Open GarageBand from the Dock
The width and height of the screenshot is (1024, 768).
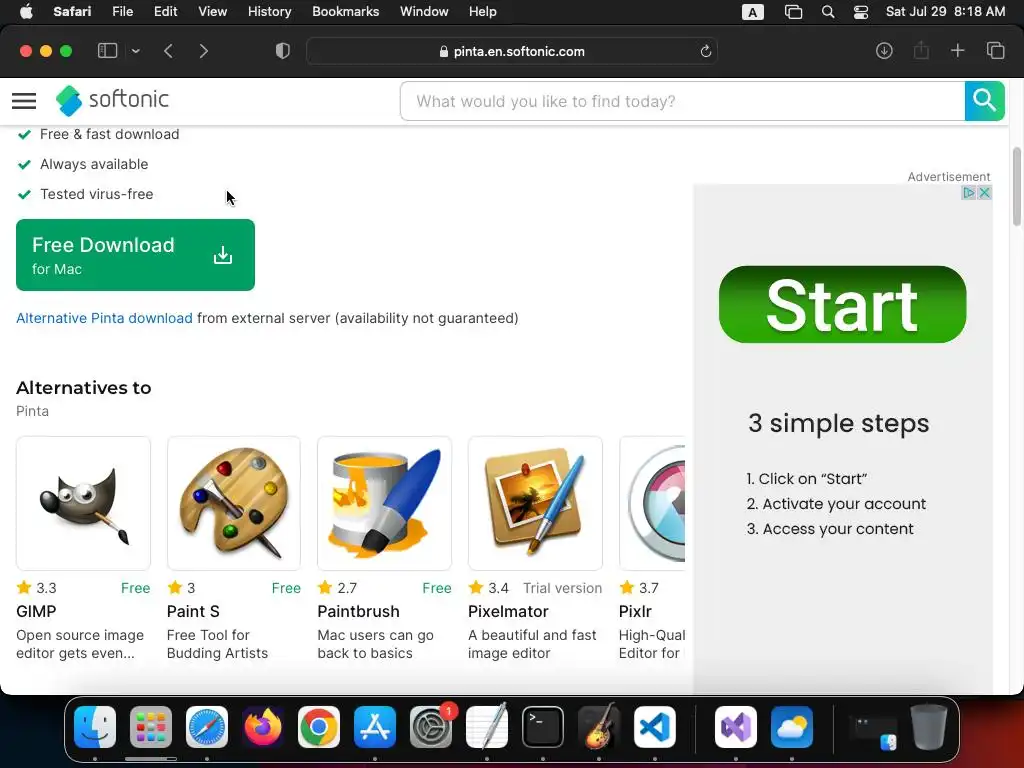coord(599,726)
